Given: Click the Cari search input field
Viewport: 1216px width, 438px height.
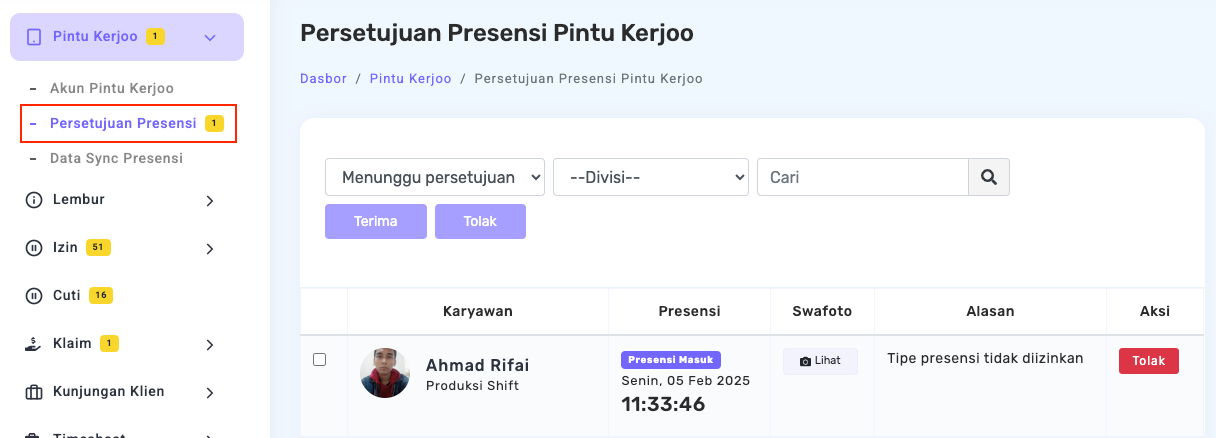Looking at the screenshot, I should [862, 177].
